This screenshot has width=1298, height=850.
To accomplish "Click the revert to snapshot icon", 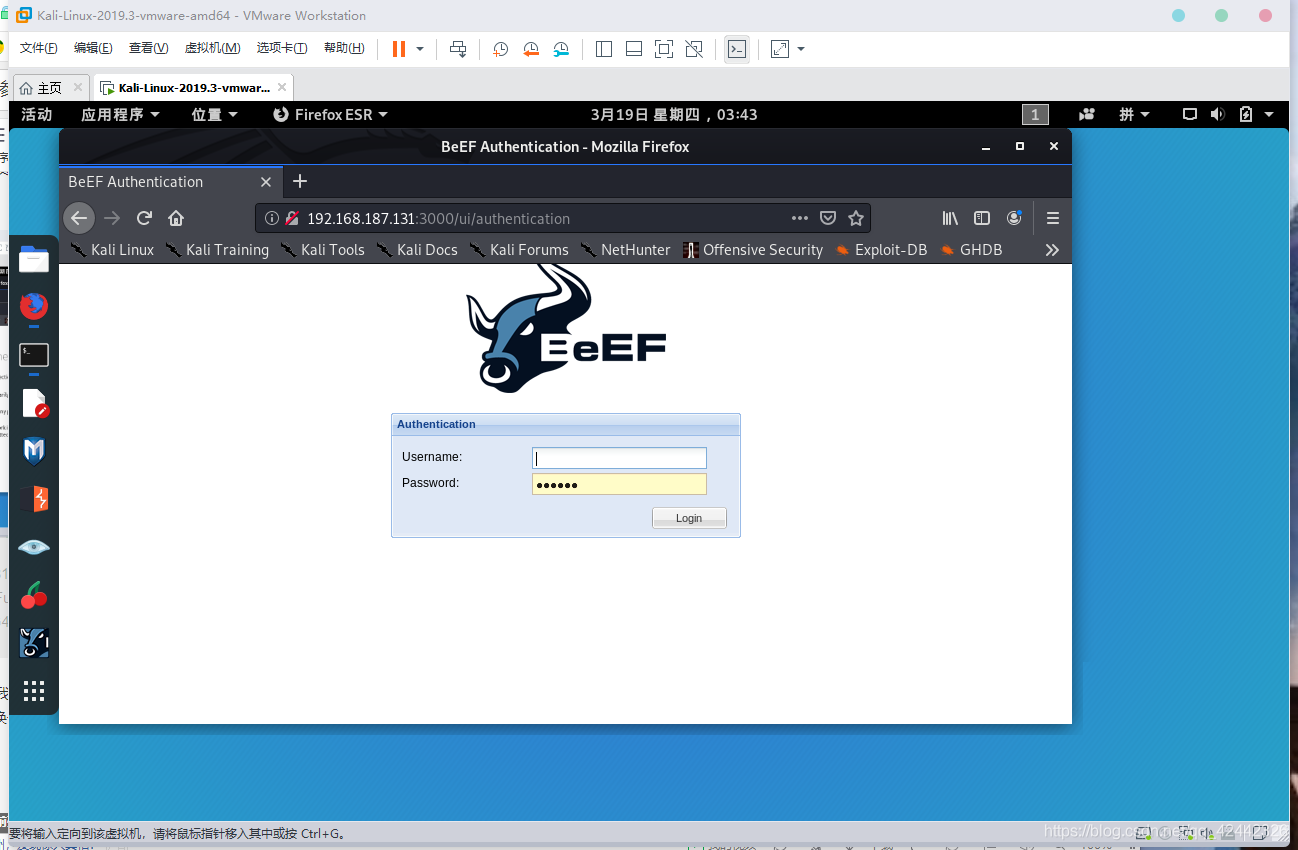I will (x=531, y=49).
